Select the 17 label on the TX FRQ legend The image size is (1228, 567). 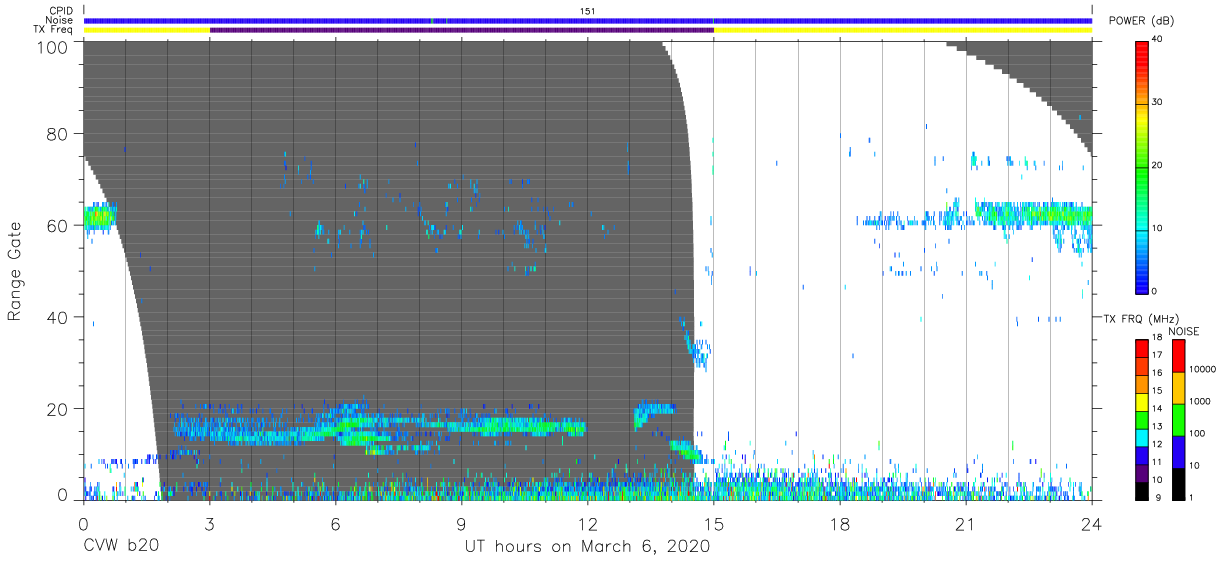tap(1156, 355)
